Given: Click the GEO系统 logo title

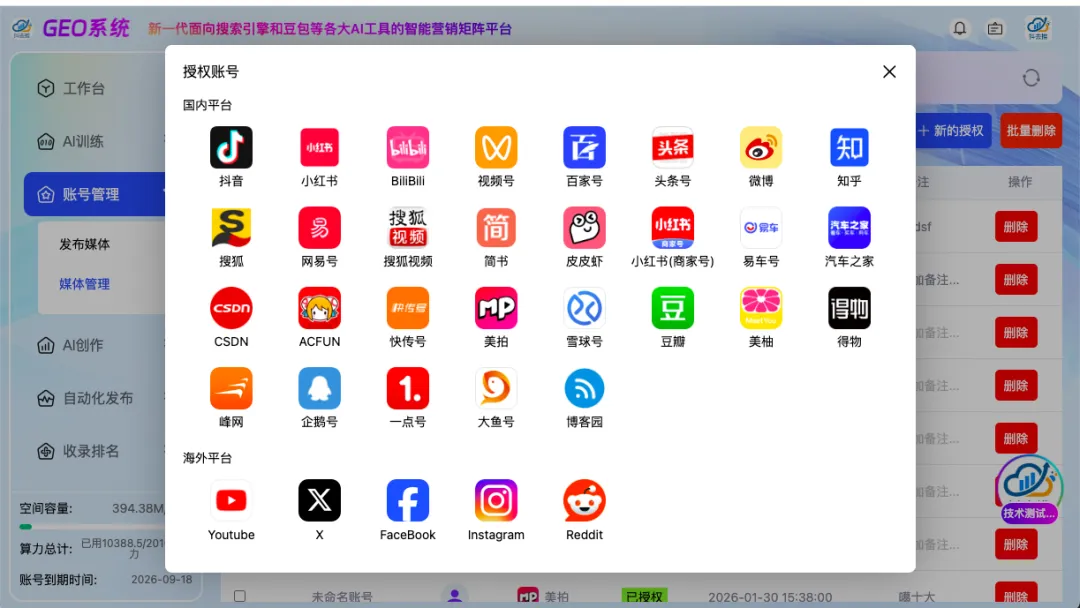Looking at the screenshot, I should coord(85,28).
